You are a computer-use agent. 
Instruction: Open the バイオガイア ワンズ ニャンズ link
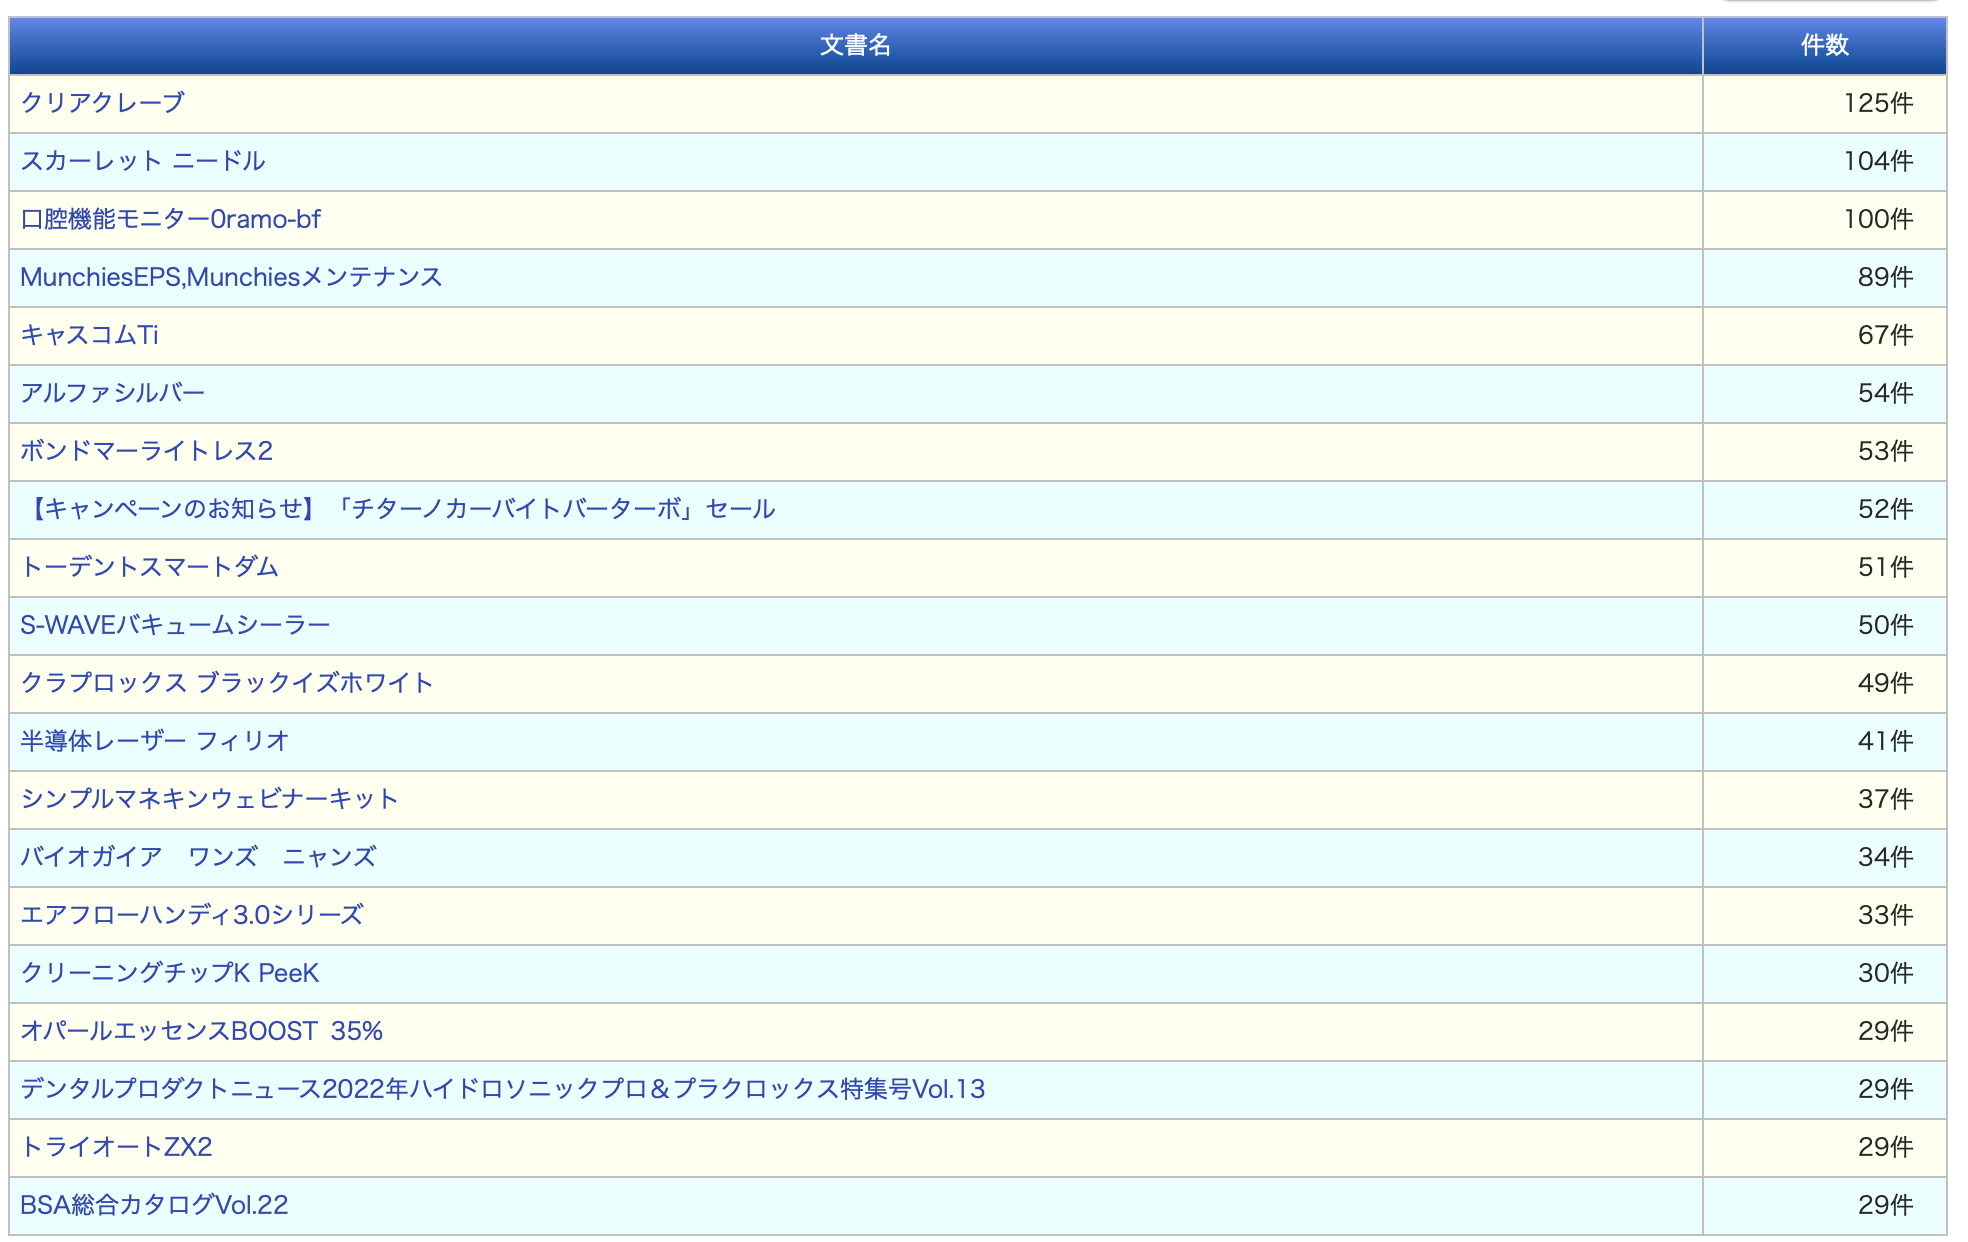pyautogui.click(x=198, y=857)
